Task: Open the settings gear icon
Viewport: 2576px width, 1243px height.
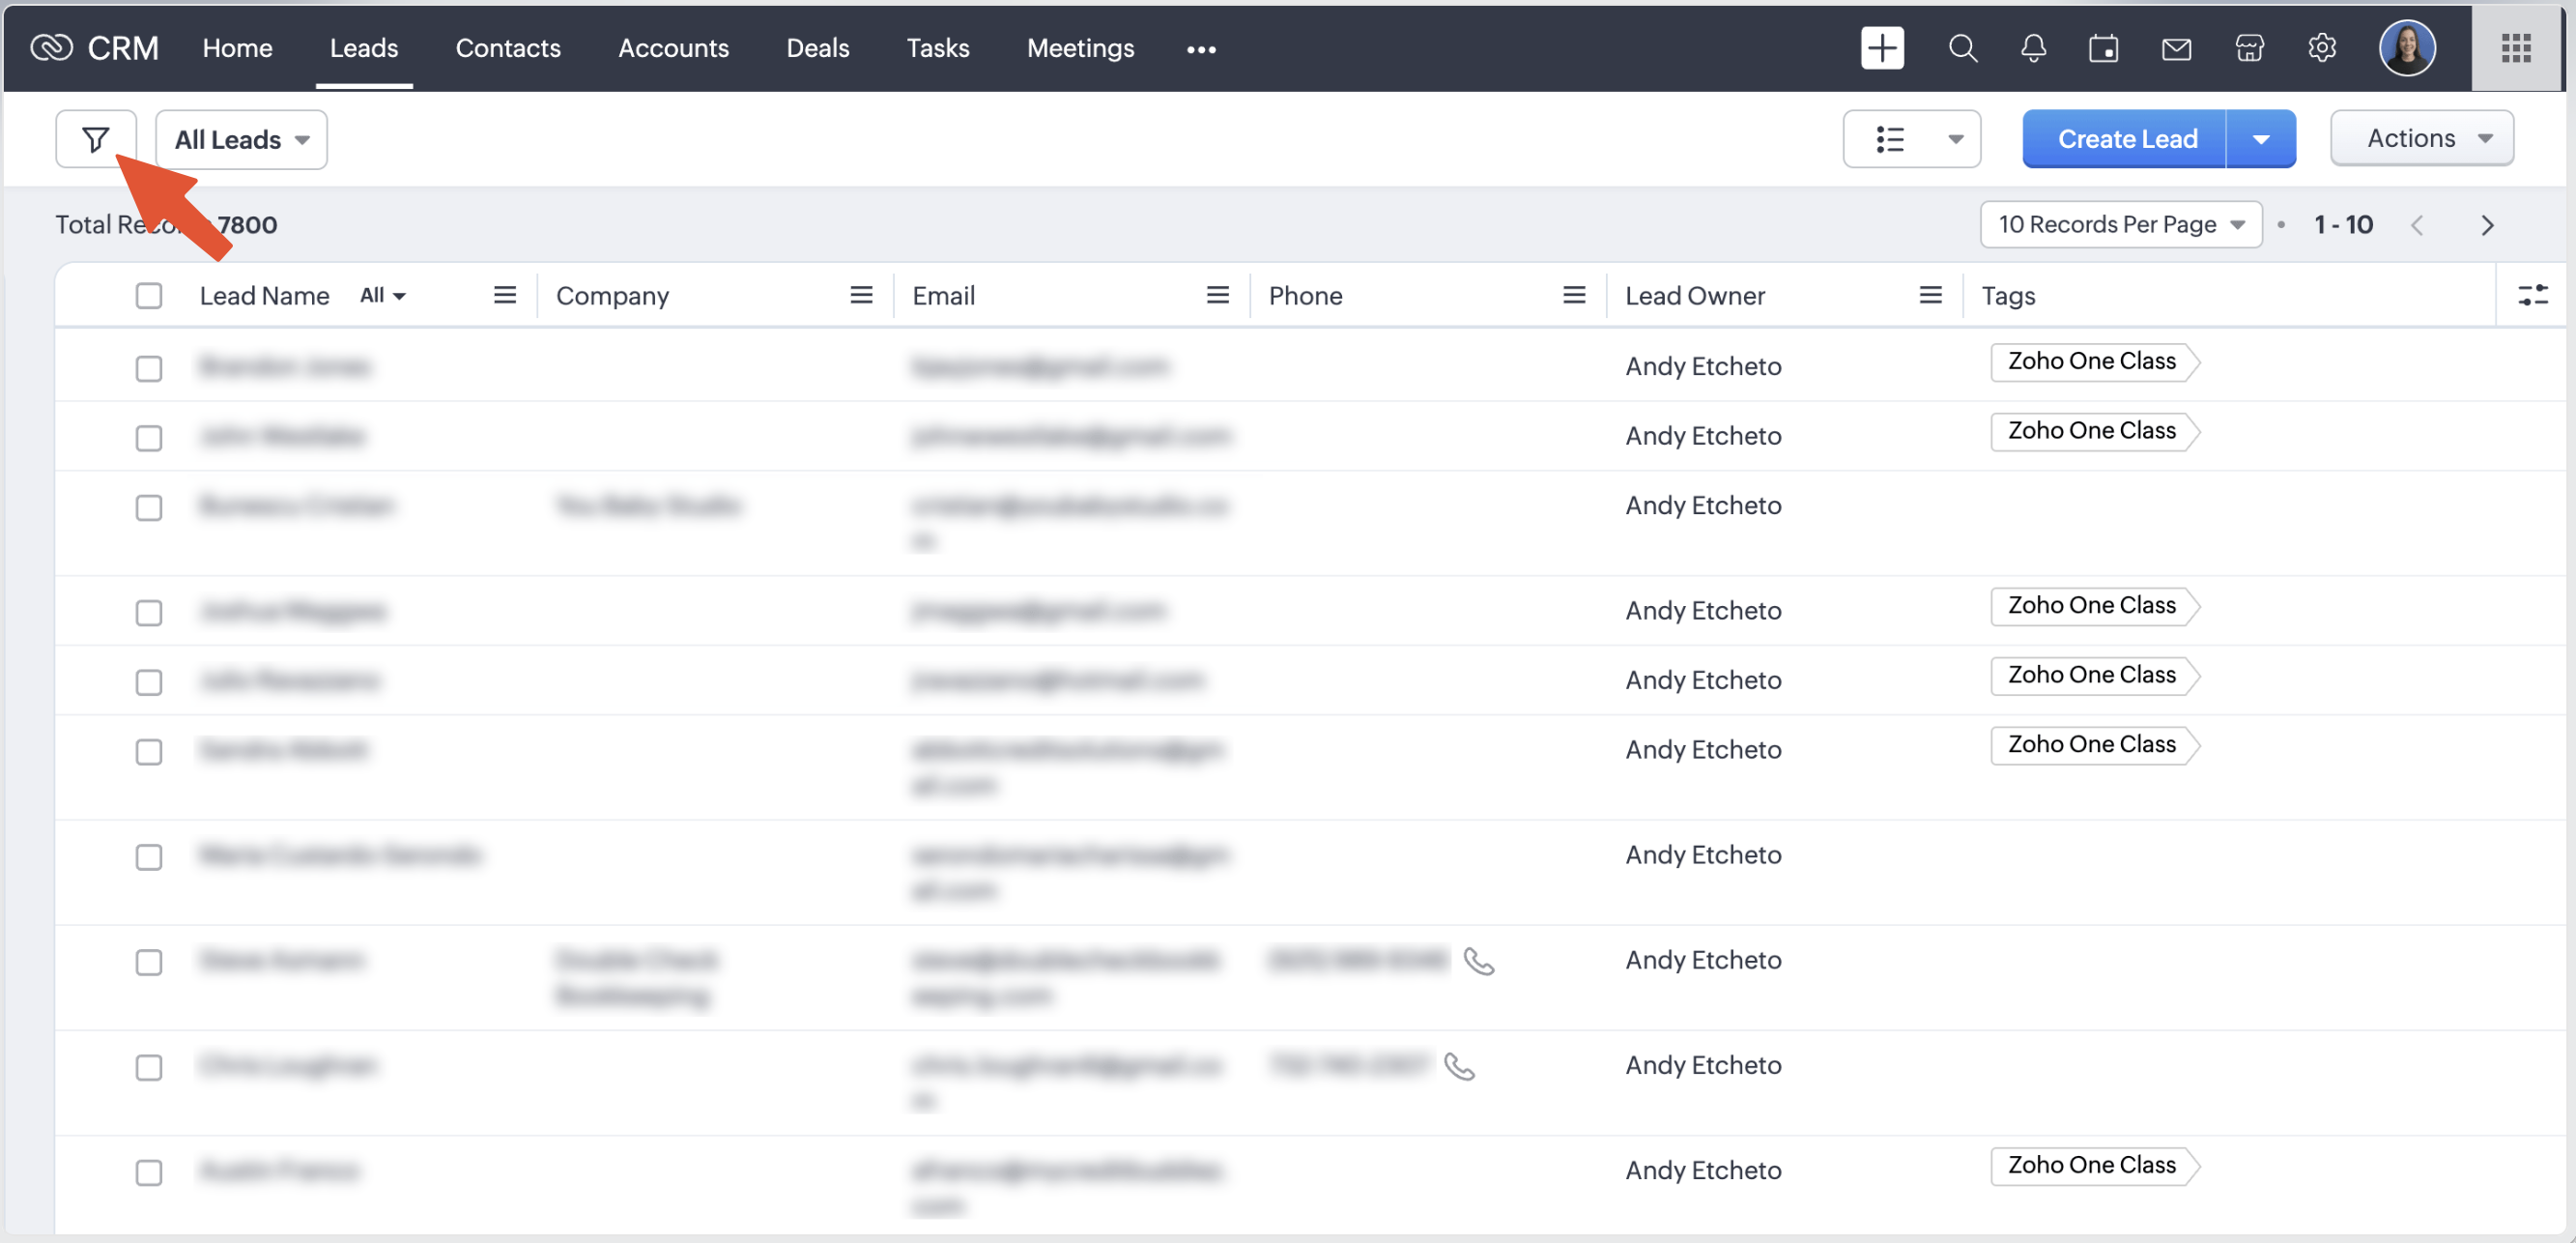Action: (x=2321, y=48)
